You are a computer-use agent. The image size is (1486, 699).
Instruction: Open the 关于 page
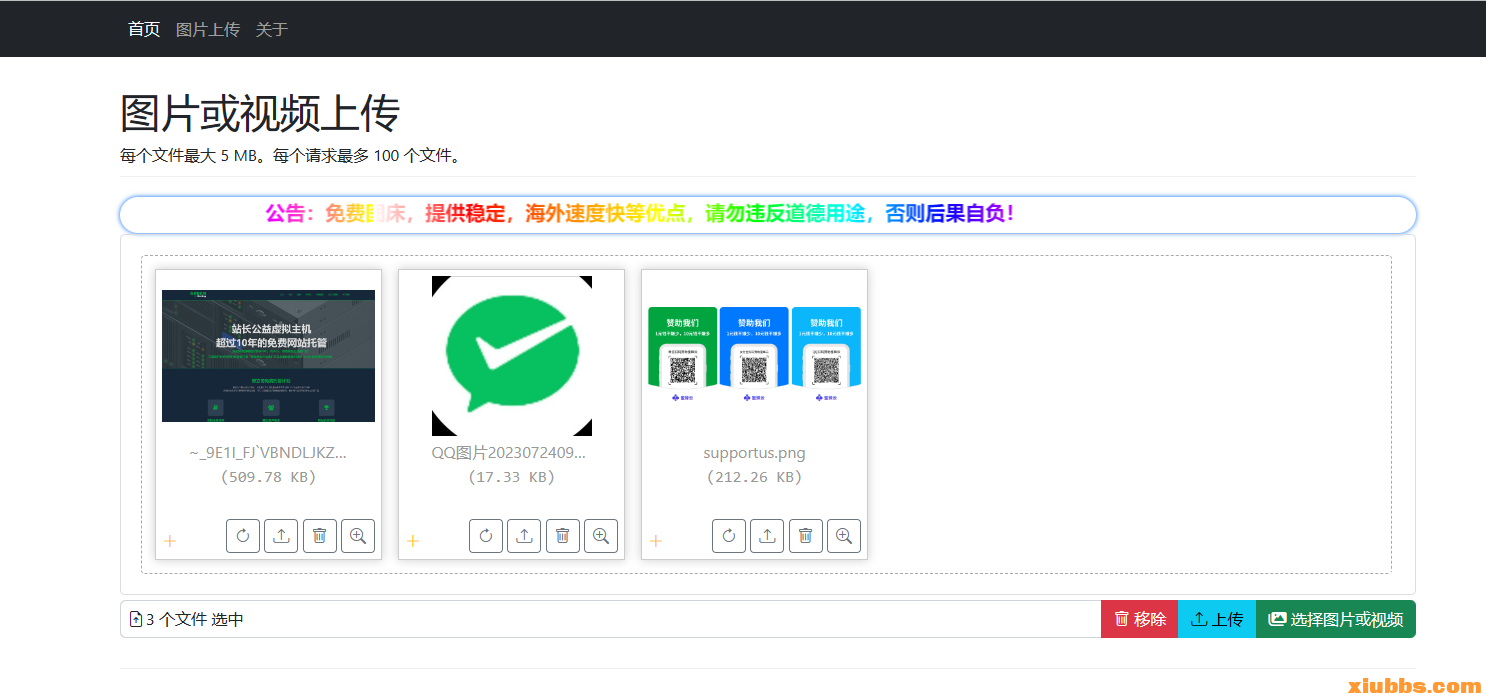pos(272,29)
